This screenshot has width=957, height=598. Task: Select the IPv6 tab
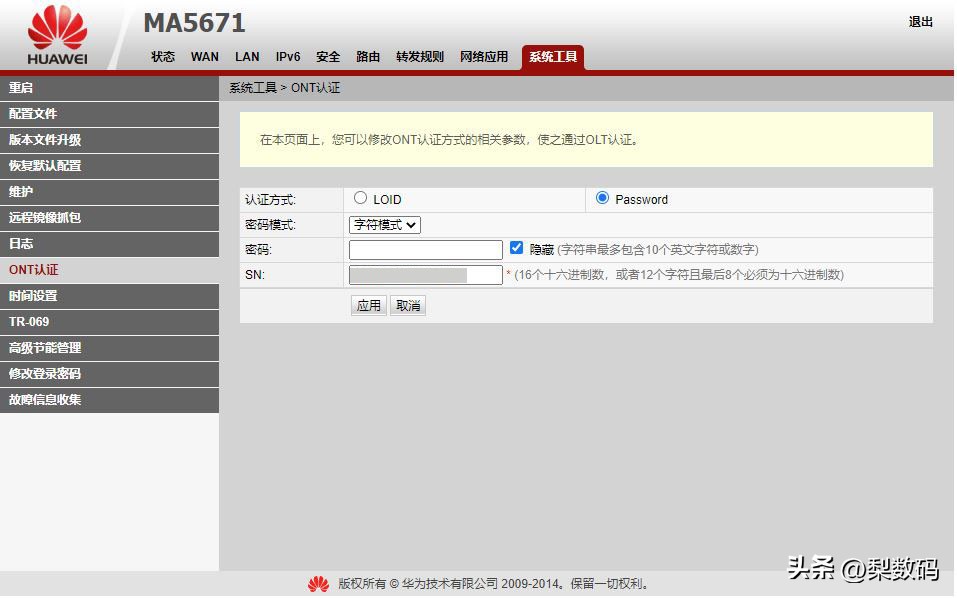click(287, 57)
